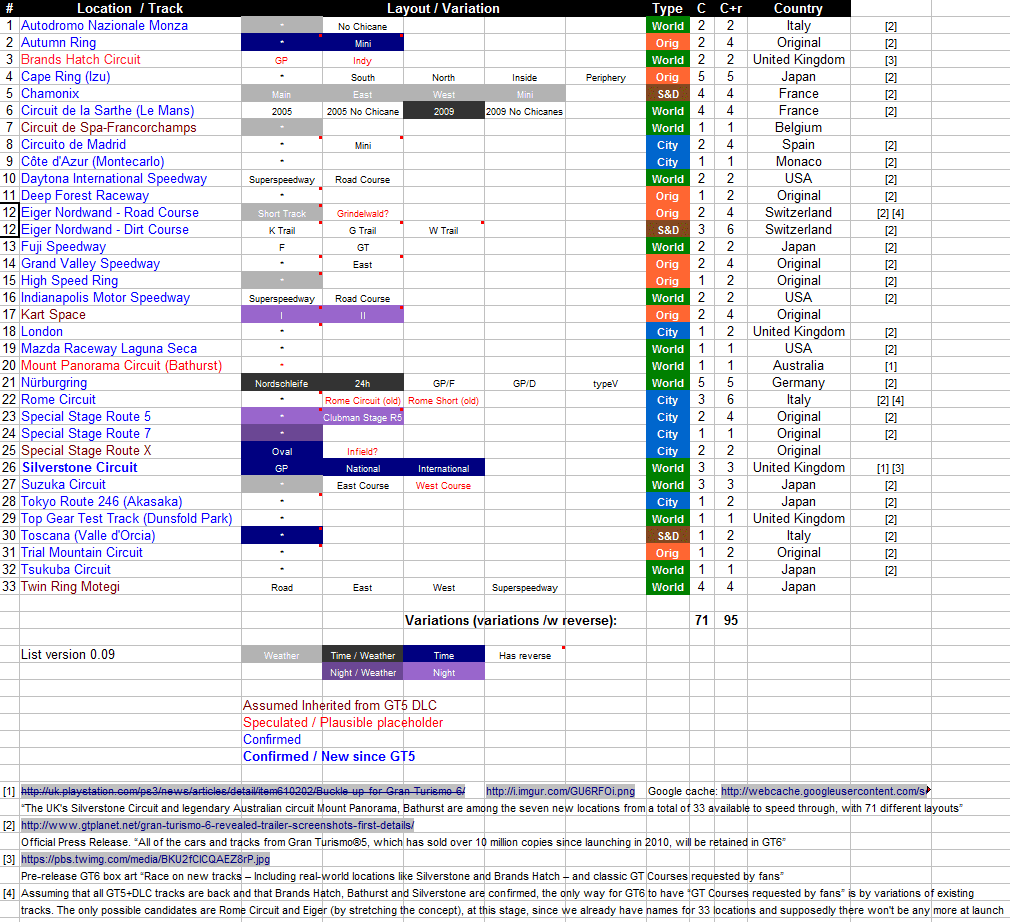Click the Orig type badge for Kart Space
Viewport: 1010px width, 922px height.
click(667, 315)
